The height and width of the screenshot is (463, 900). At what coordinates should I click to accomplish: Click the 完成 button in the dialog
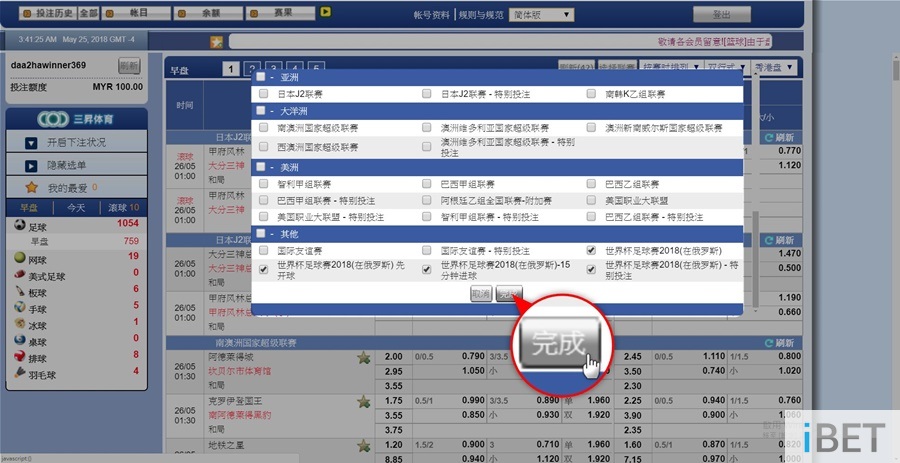(509, 295)
